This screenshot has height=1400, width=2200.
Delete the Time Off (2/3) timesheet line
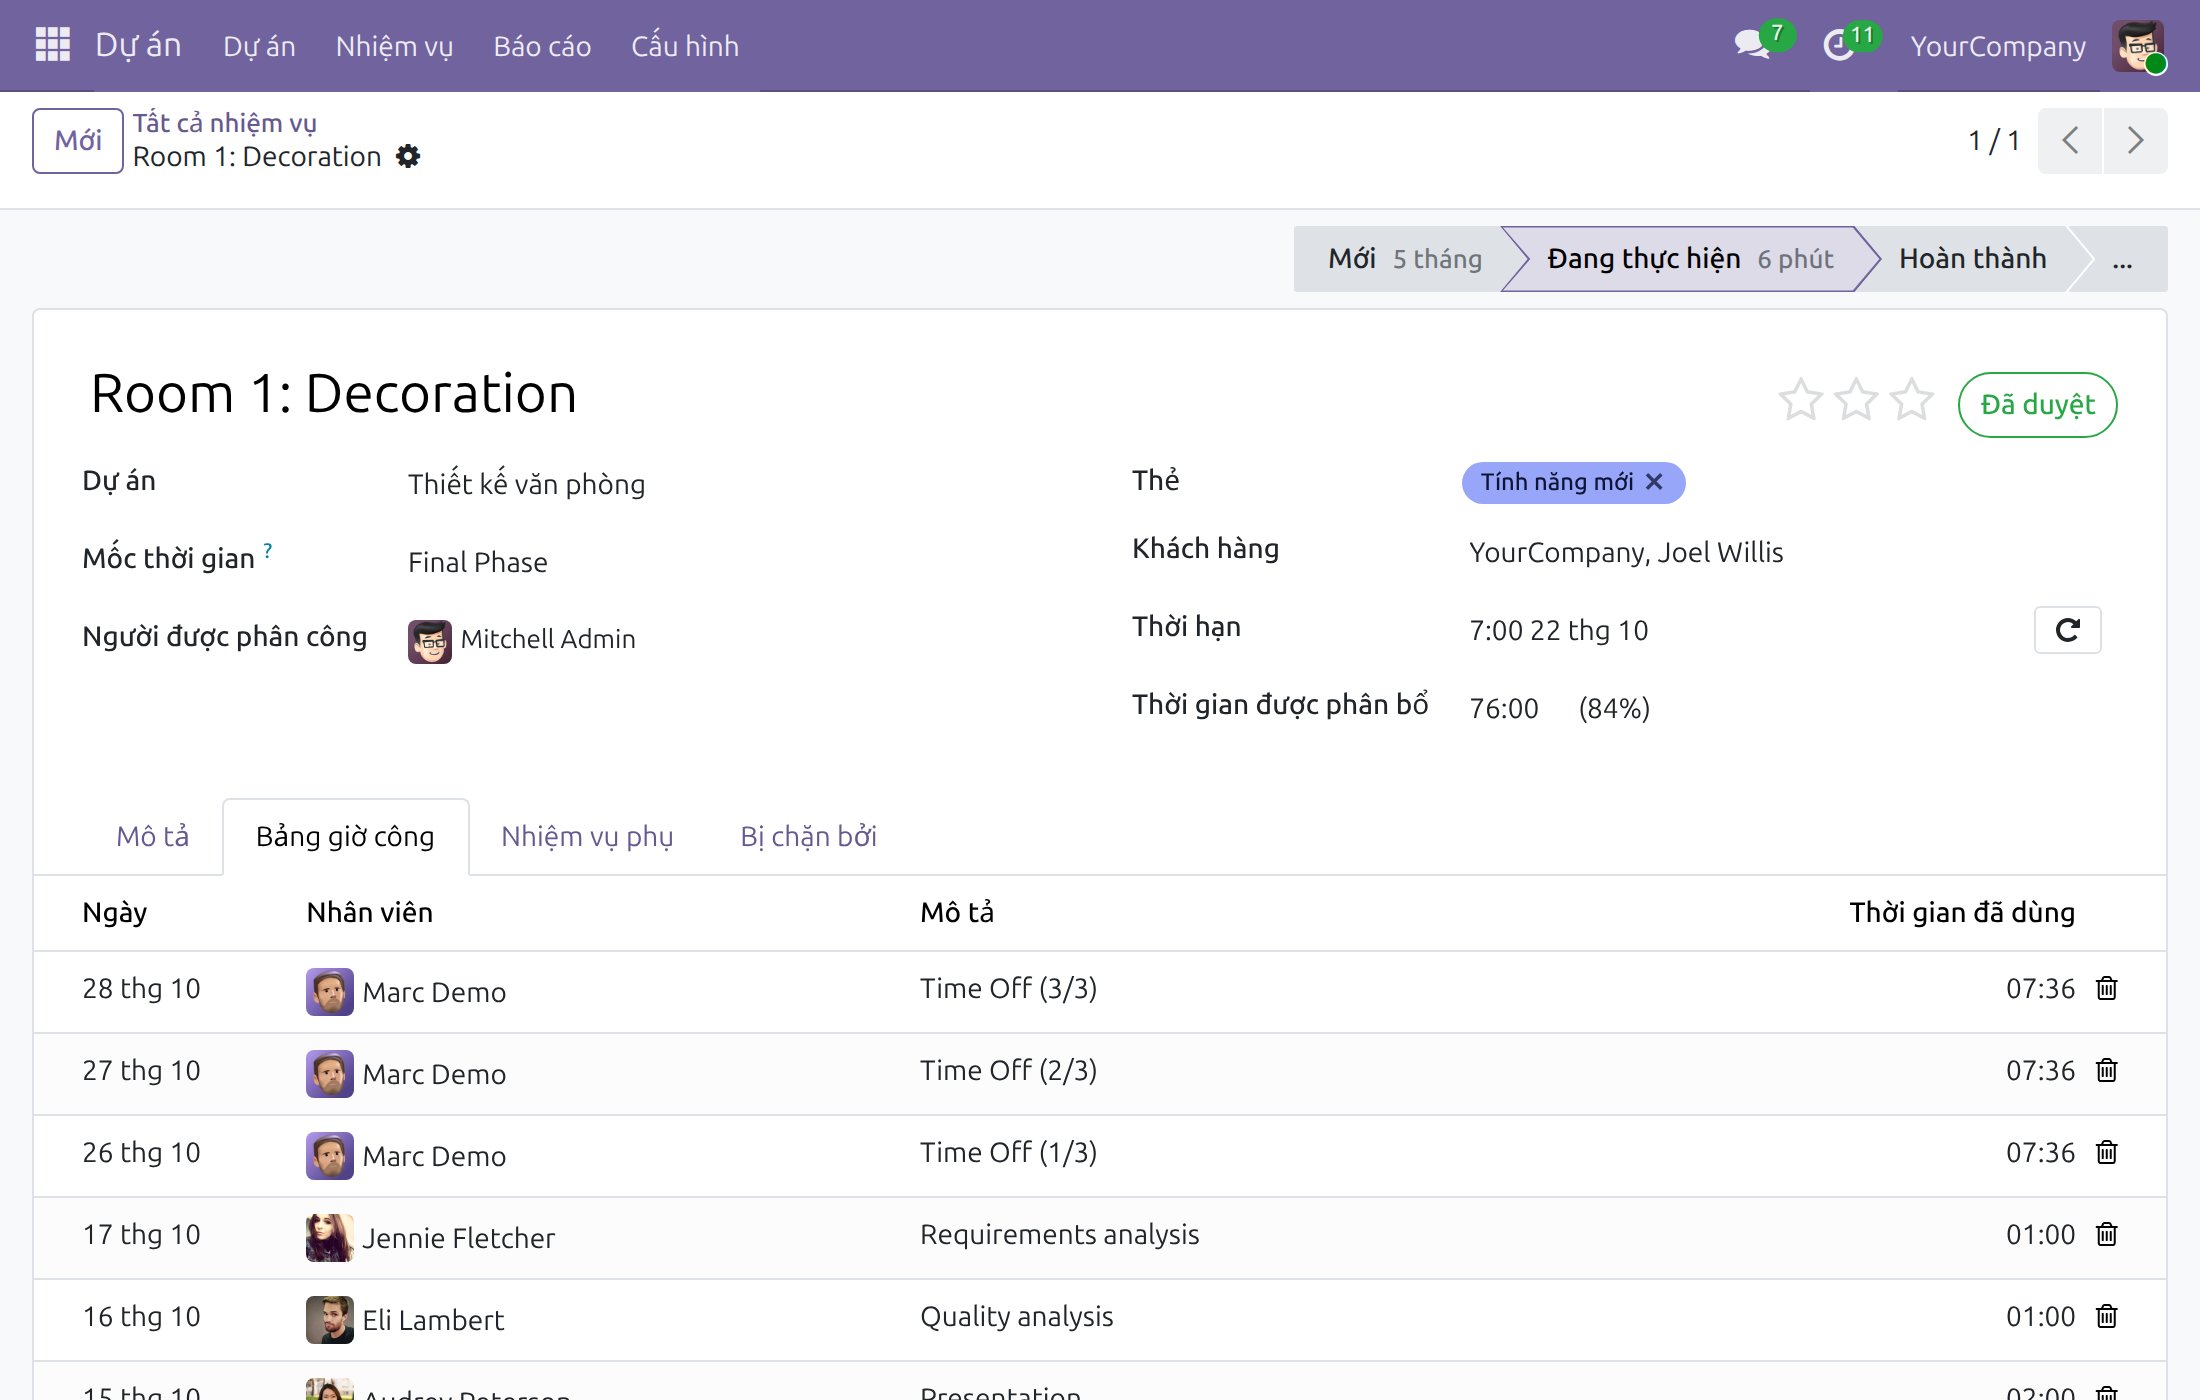click(2107, 1070)
